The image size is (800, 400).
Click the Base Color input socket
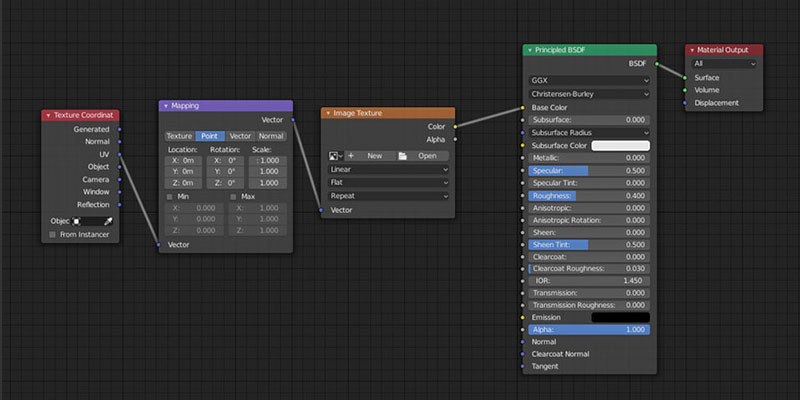pyautogui.click(x=522, y=108)
